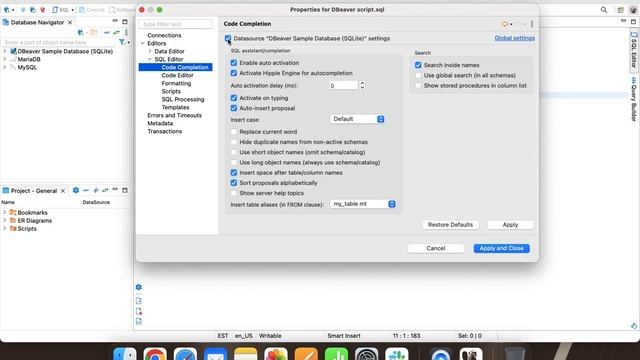
Task: Expand the Data Editor tree node
Action: tap(150, 51)
